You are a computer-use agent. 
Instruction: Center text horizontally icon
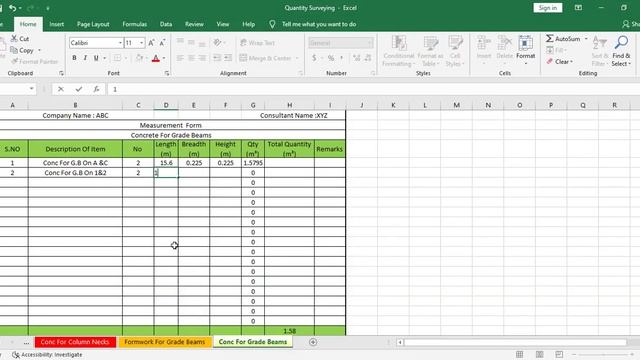tap(191, 58)
